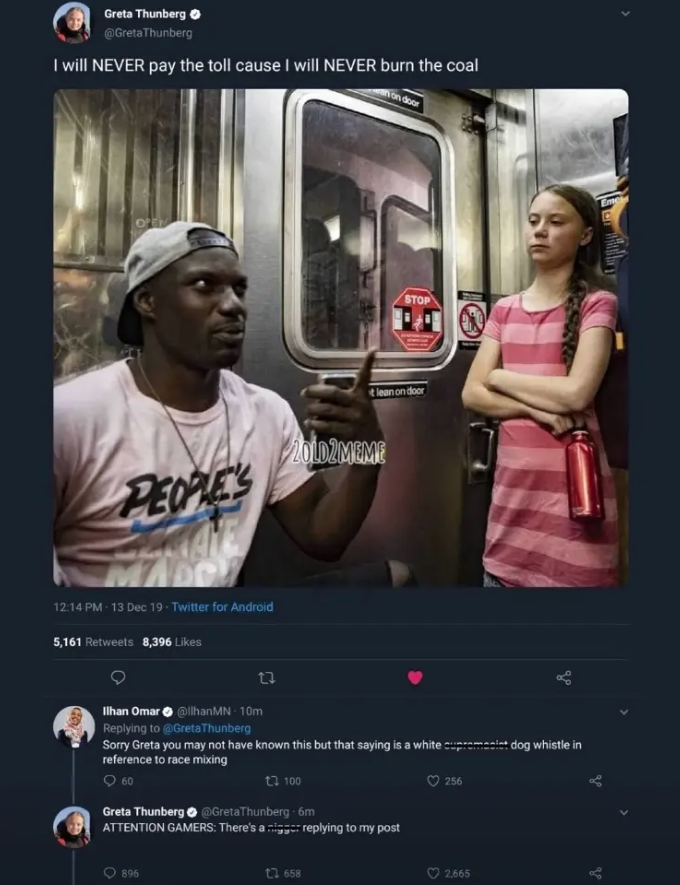
Task: Click the share icon on Ilhan Omar's reply
Action: (595, 781)
